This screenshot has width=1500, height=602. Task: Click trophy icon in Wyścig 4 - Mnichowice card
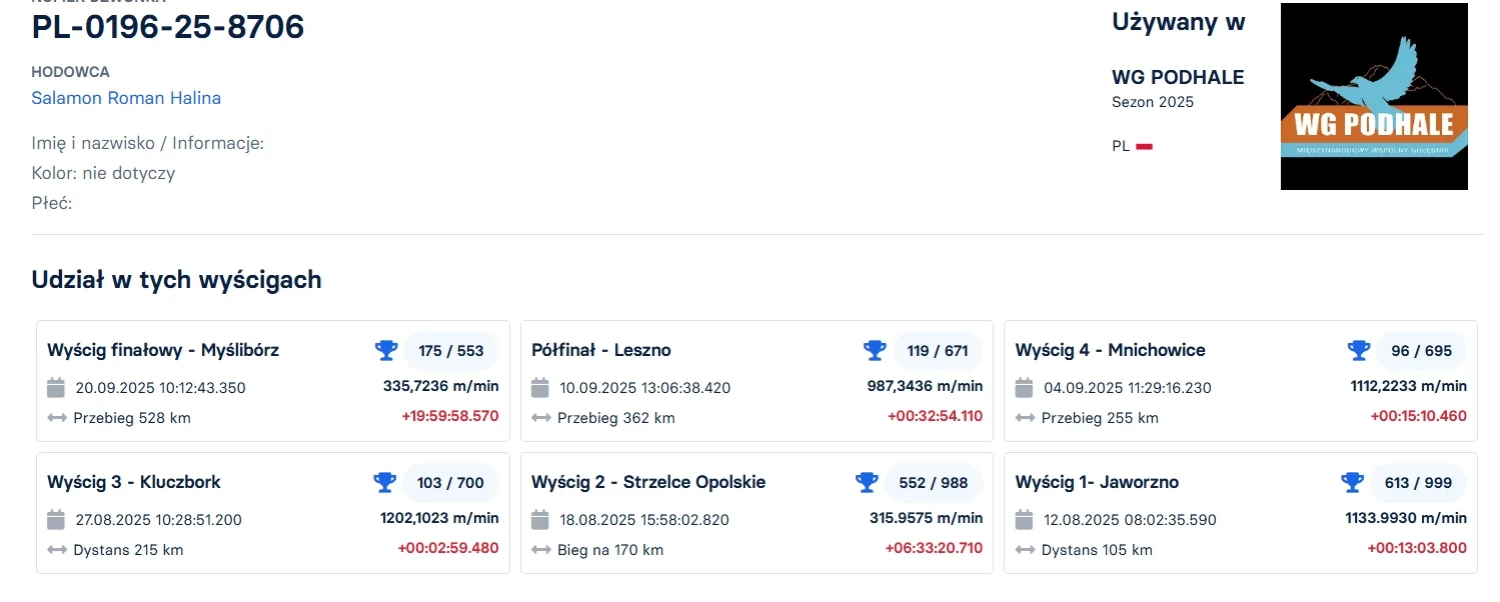1358,350
